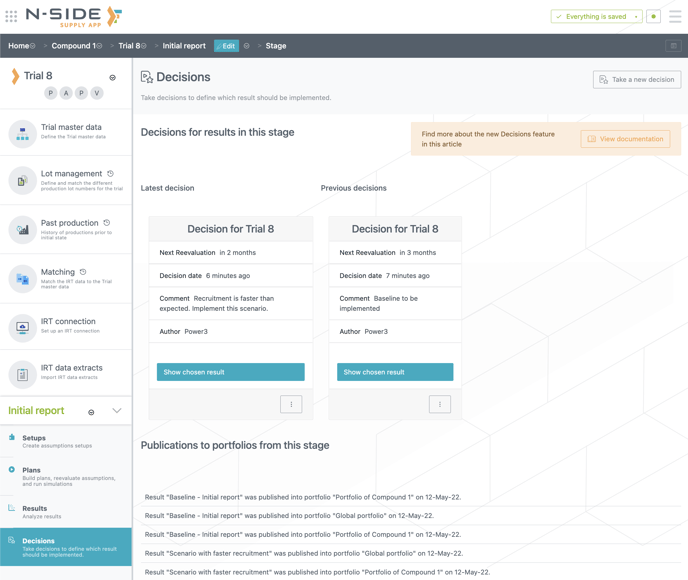Click the IRT connection monitor icon
Screen dimensions: 688x580
tap(22, 327)
